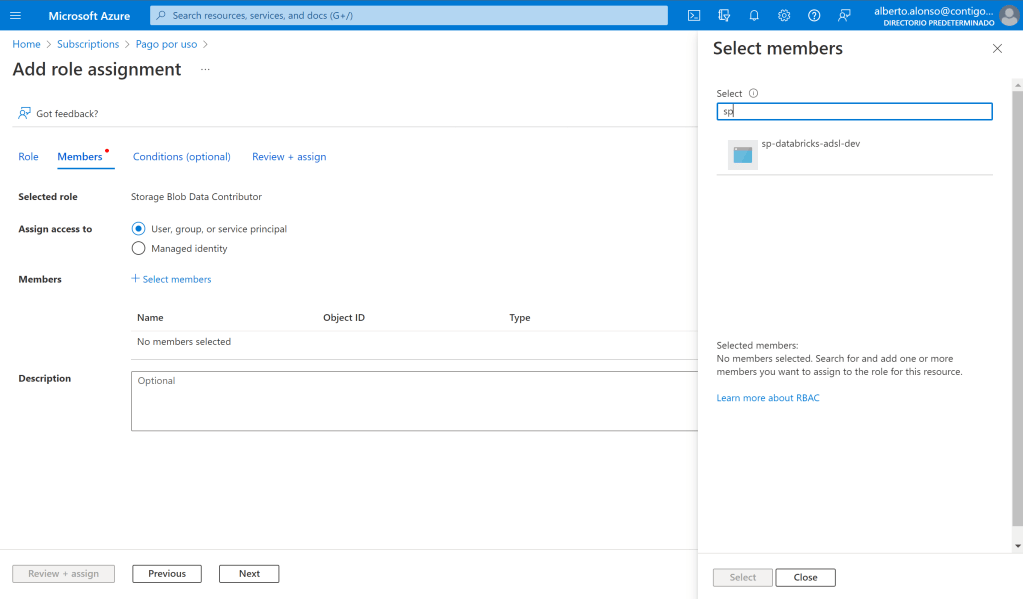Open the Directories and subscriptions filter
The image size is (1023, 599).
point(724,15)
